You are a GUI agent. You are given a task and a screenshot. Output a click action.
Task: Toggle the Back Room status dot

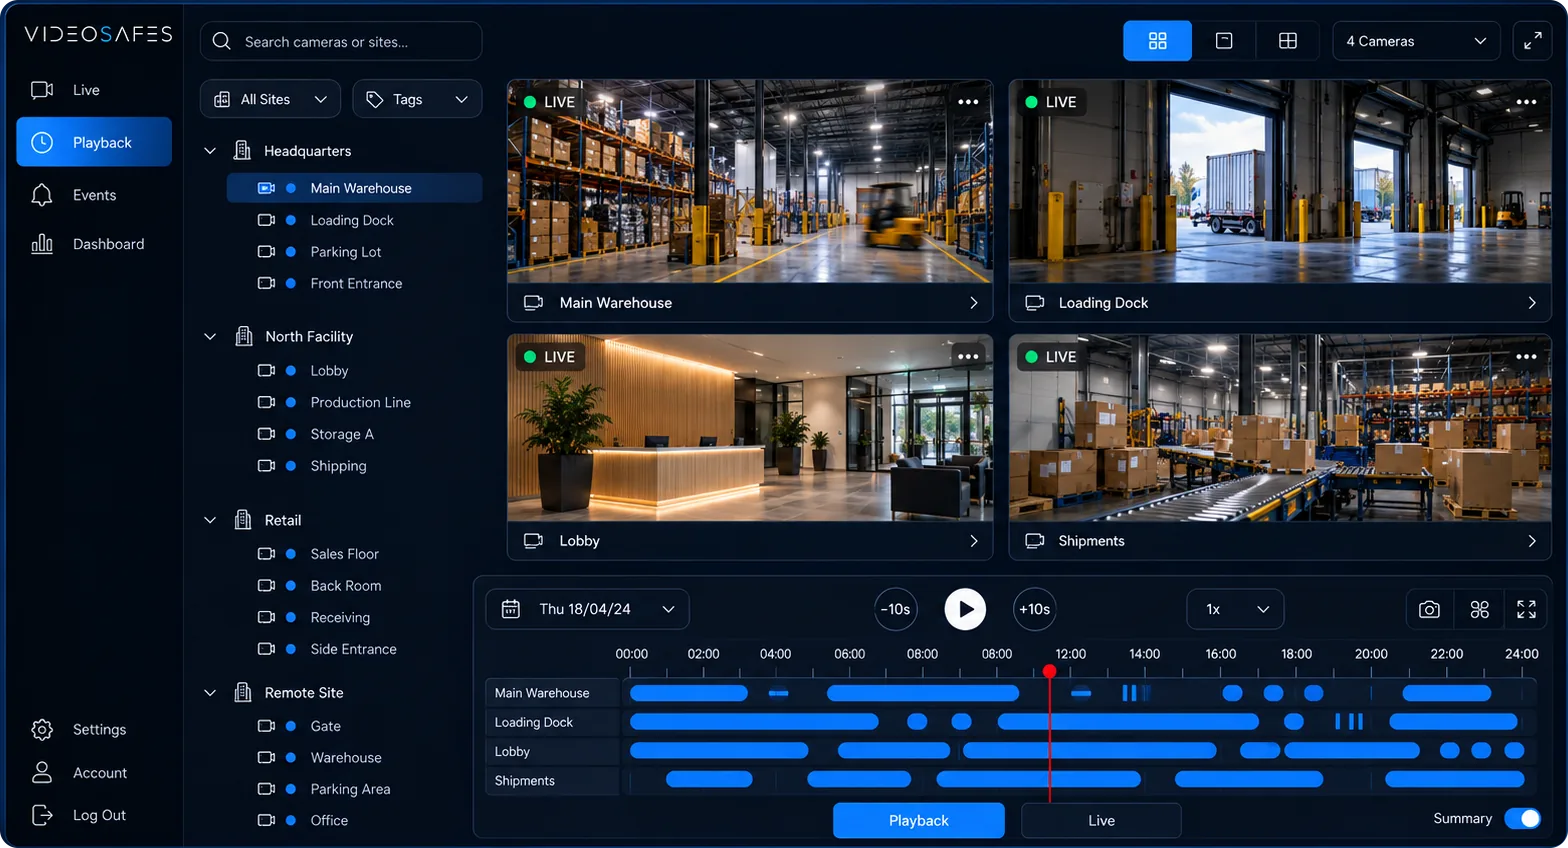pos(291,585)
